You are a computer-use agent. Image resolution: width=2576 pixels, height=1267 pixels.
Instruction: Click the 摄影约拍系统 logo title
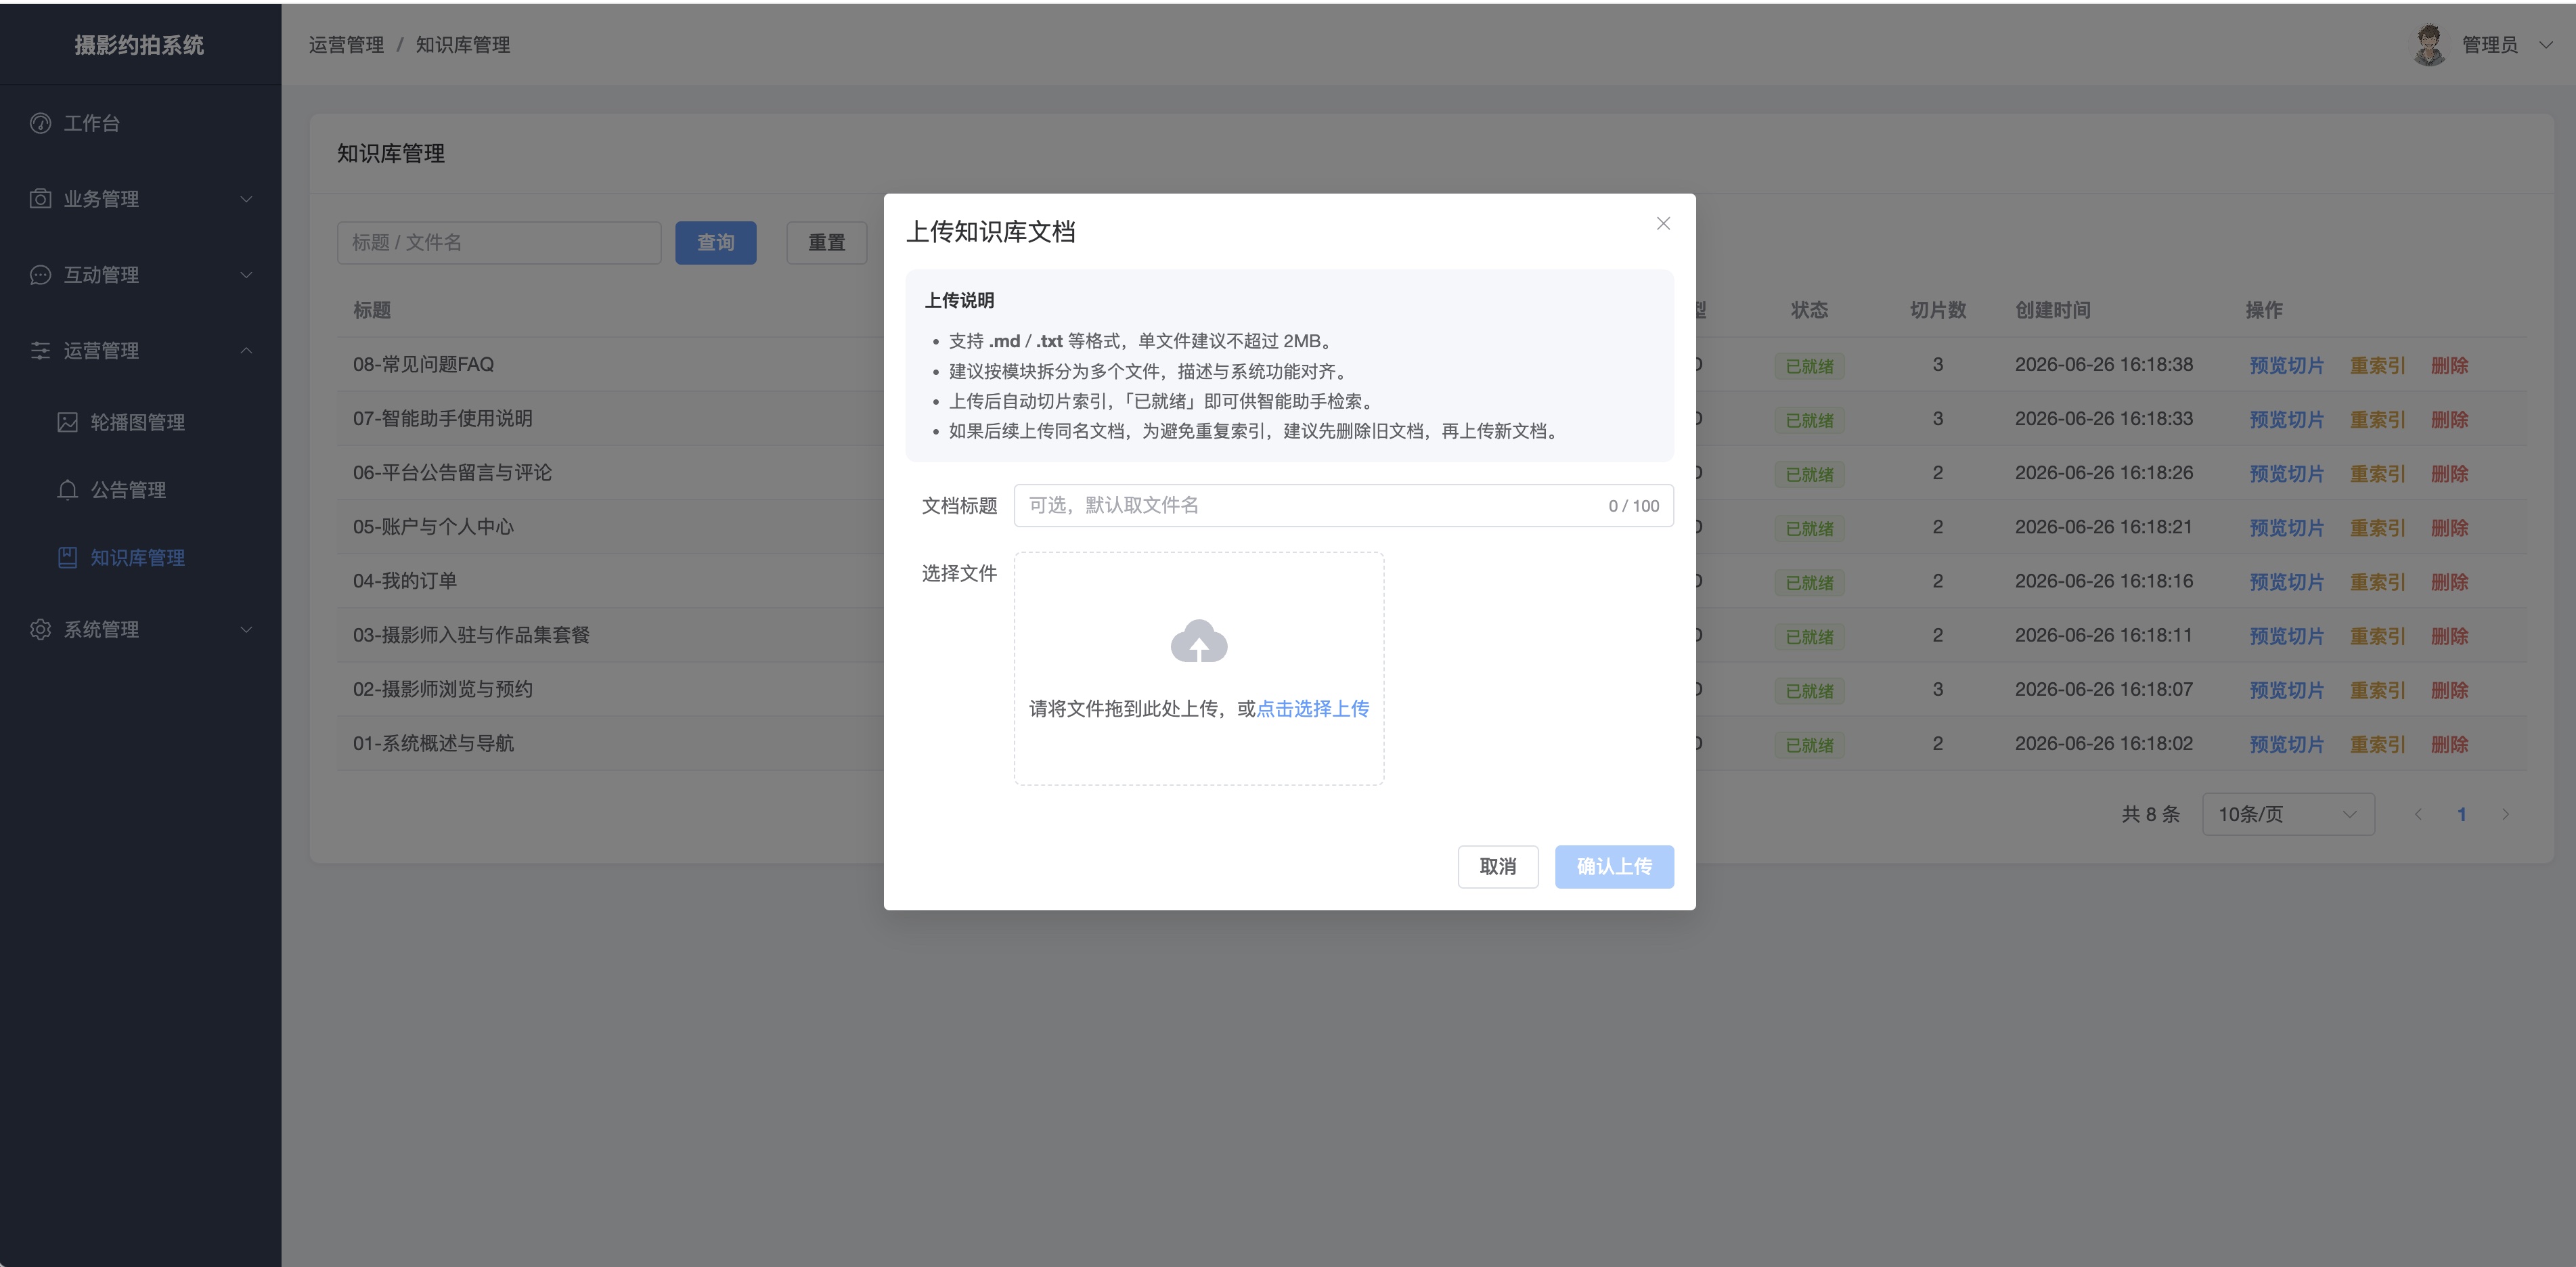click(x=139, y=45)
